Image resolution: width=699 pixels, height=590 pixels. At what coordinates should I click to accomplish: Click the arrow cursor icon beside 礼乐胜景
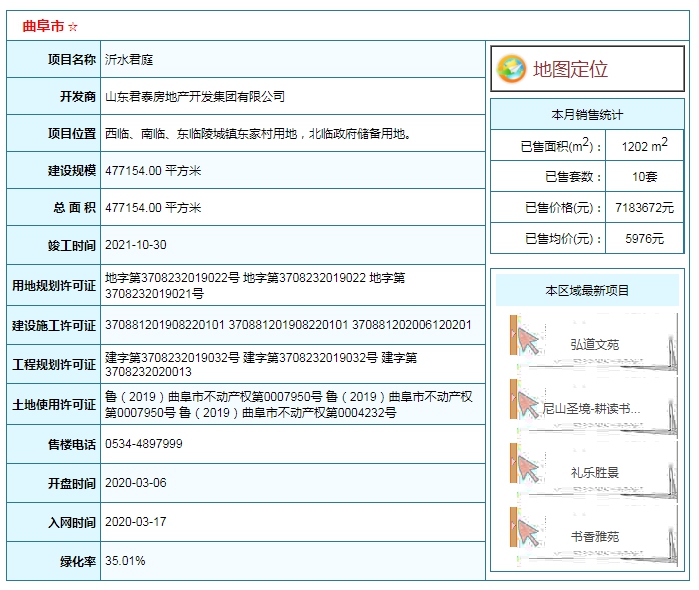[x=529, y=469]
